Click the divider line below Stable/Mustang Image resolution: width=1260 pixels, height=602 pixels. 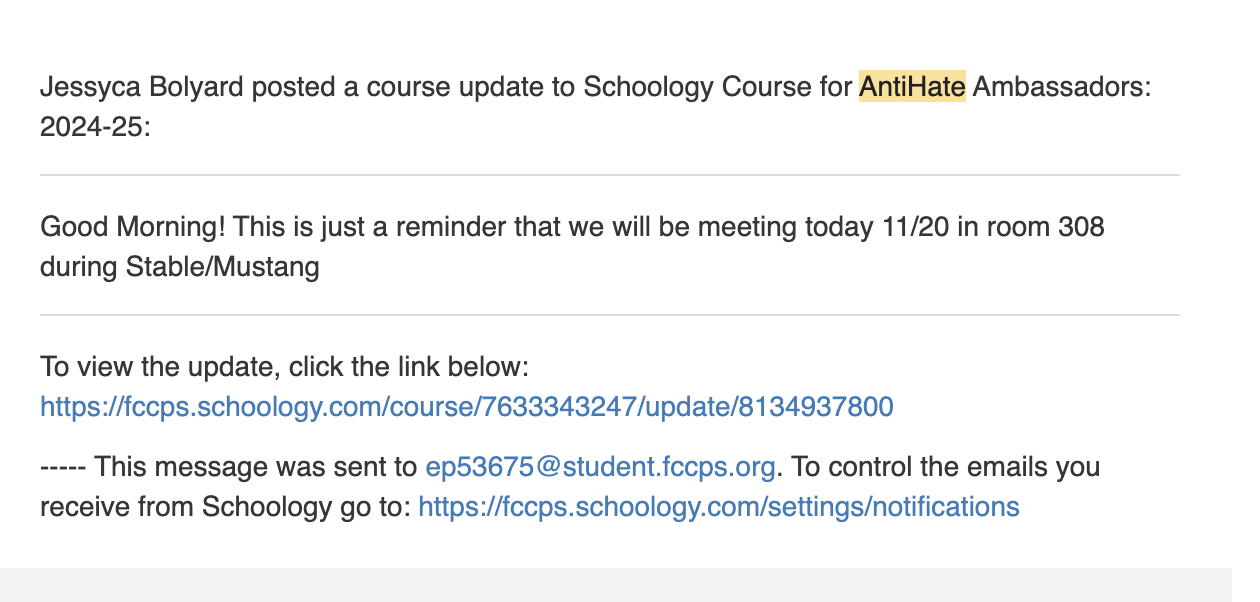click(610, 315)
